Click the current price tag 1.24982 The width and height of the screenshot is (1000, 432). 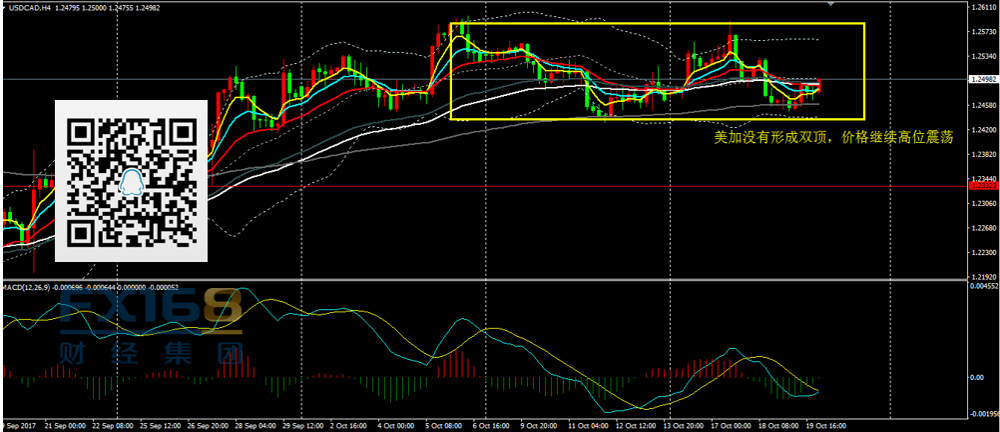[x=982, y=79]
